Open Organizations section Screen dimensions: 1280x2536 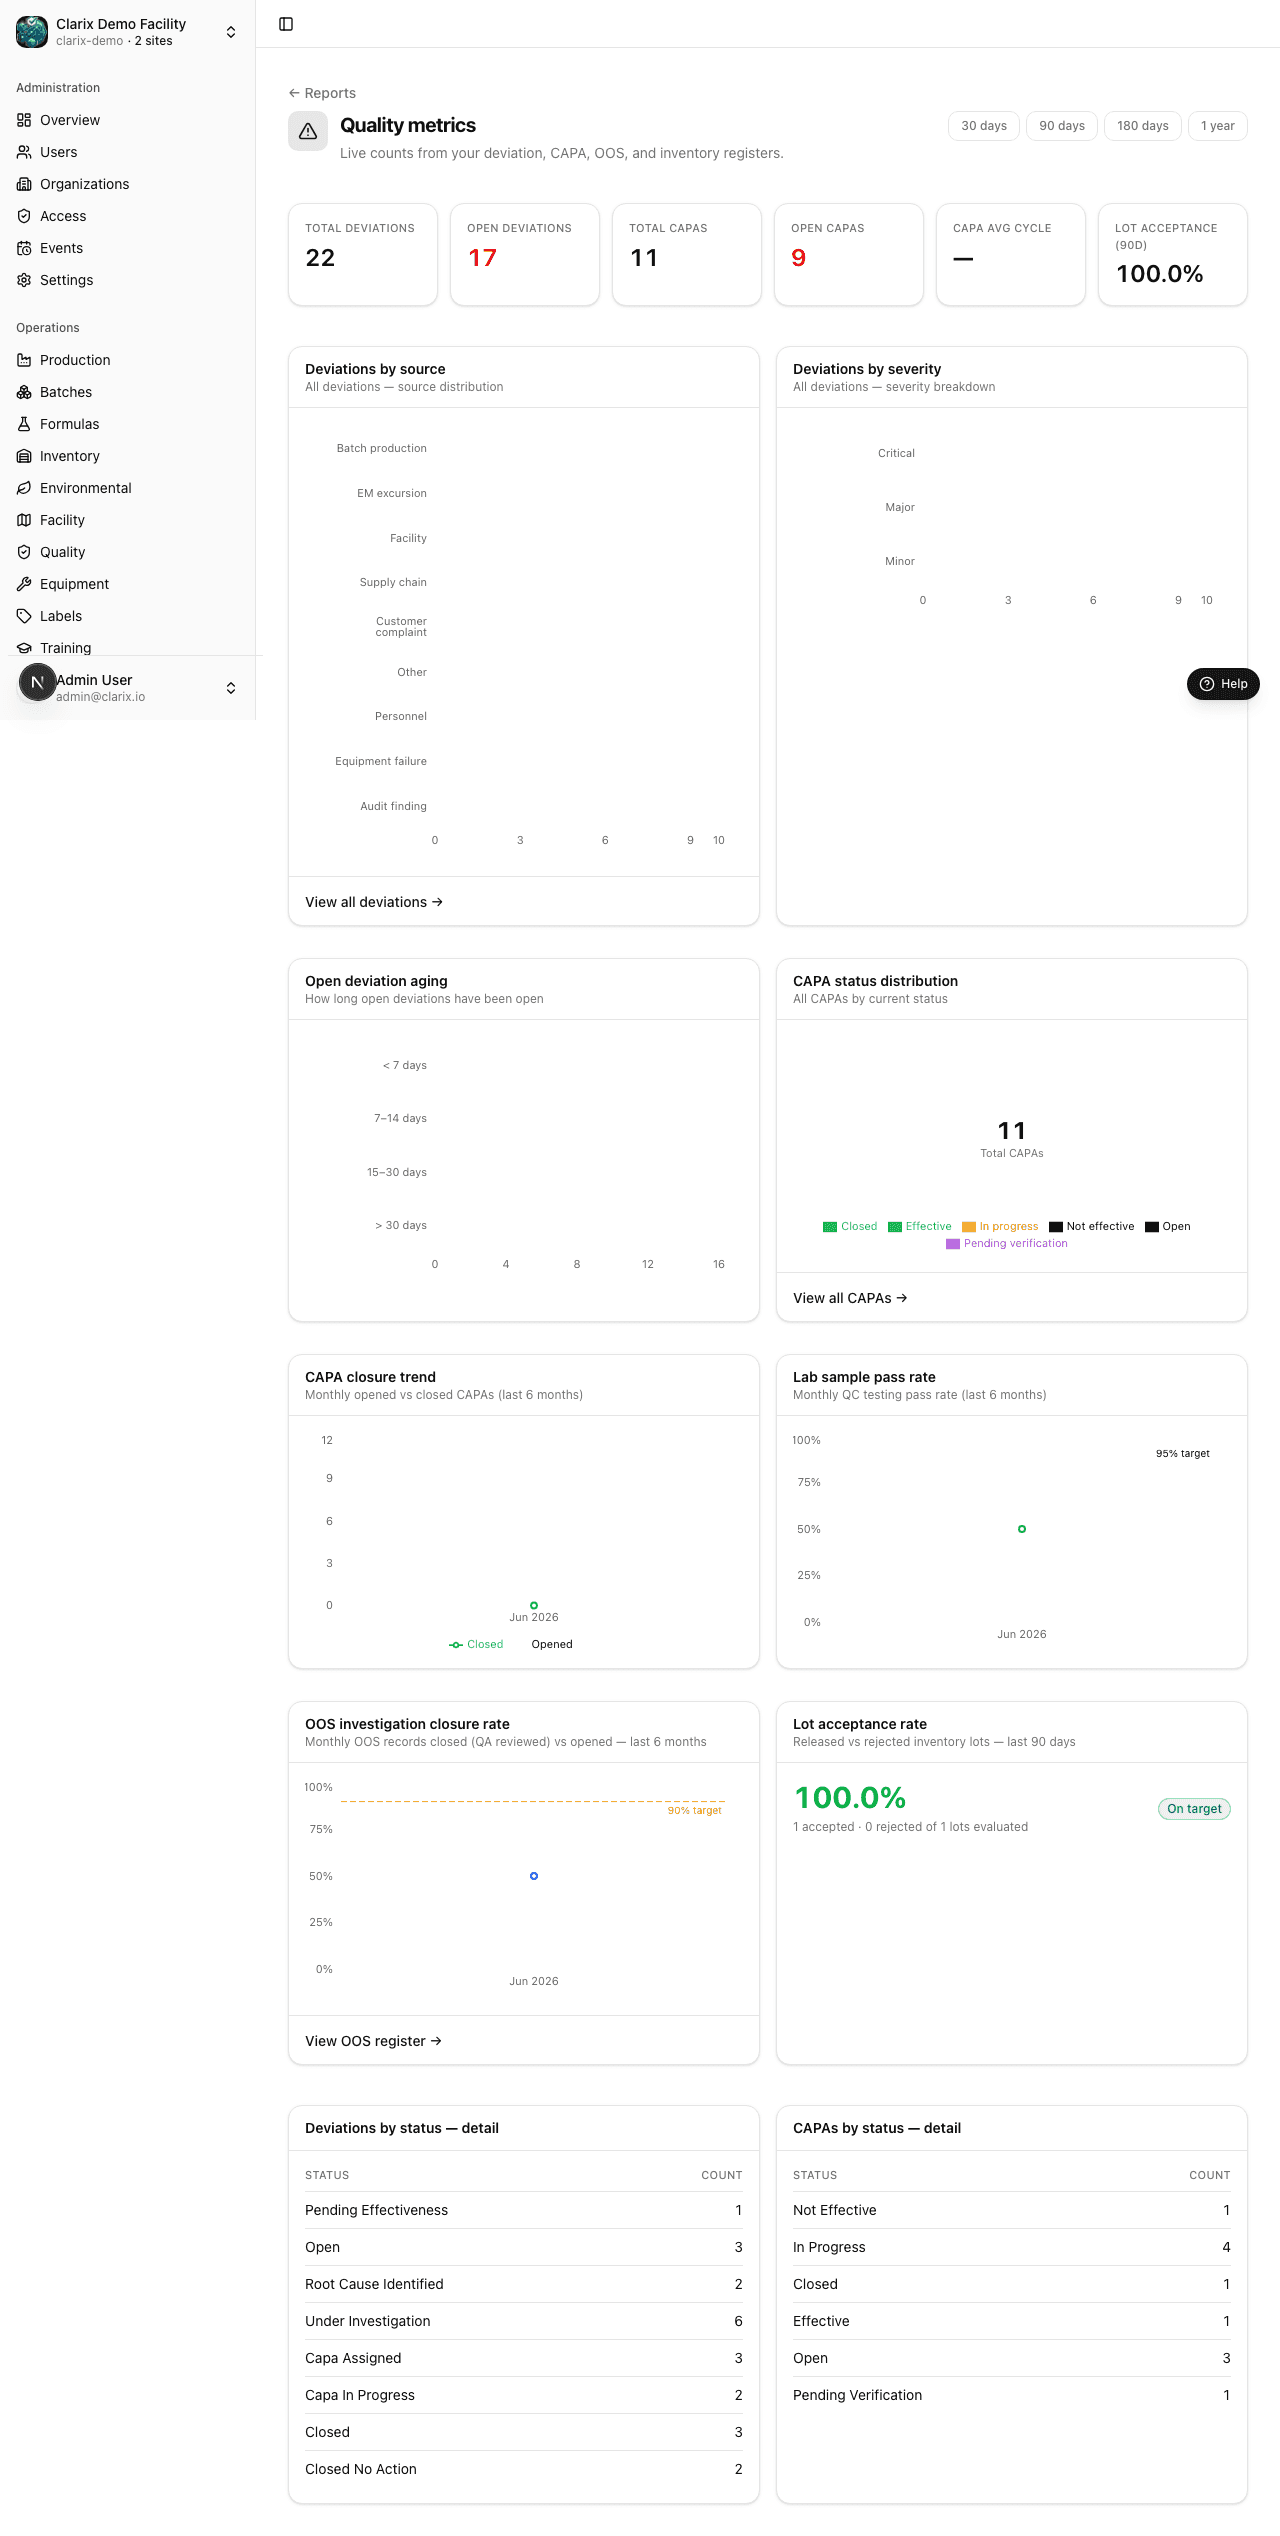point(128,184)
